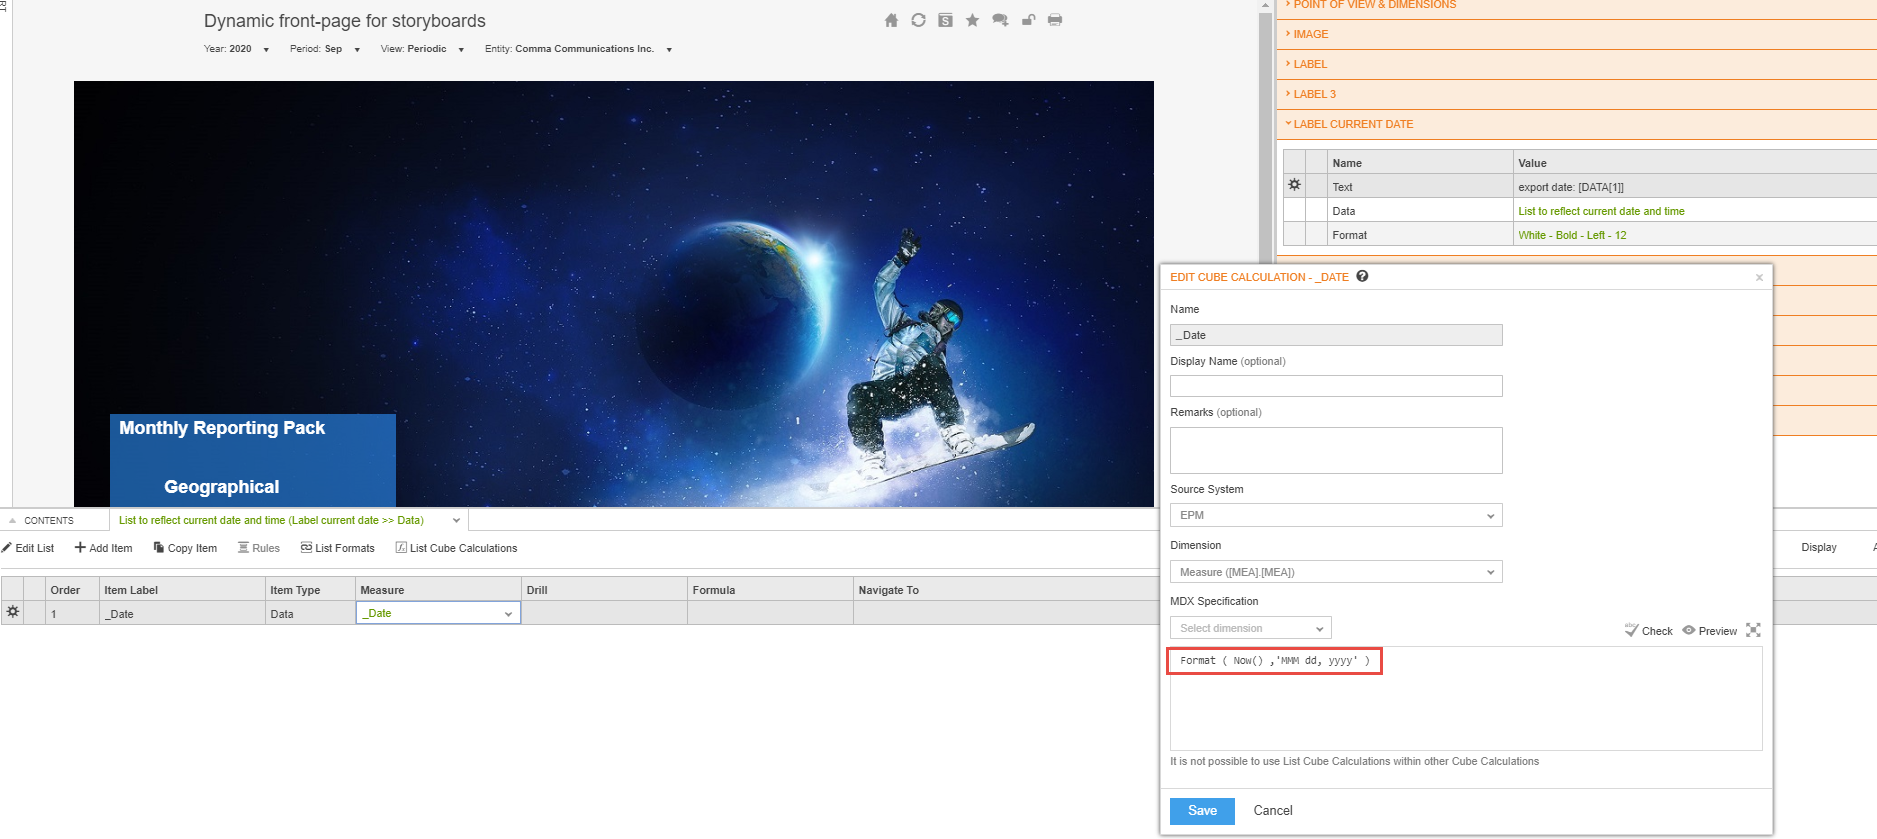The image size is (1877, 839).
Task: Open the S storyboard icon
Action: tap(945, 20)
